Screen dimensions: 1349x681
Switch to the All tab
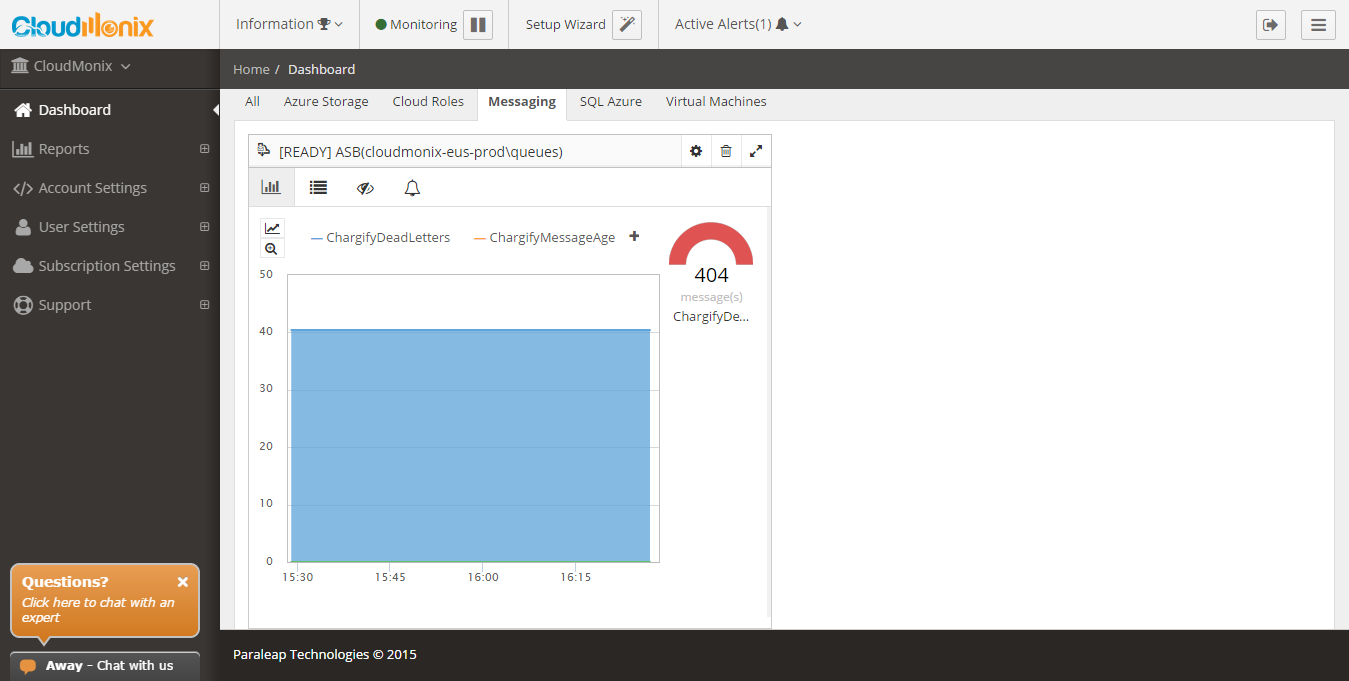coord(252,102)
